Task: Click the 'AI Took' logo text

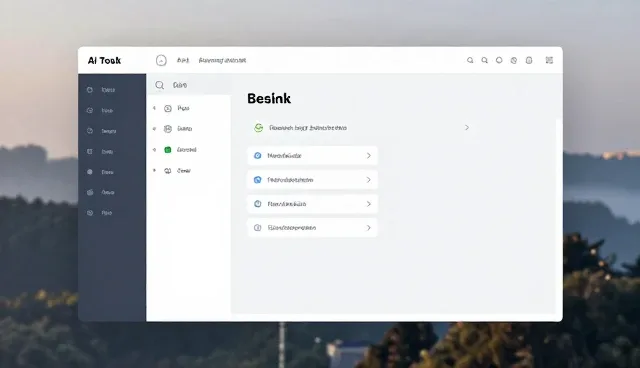Action: pyautogui.click(x=104, y=61)
